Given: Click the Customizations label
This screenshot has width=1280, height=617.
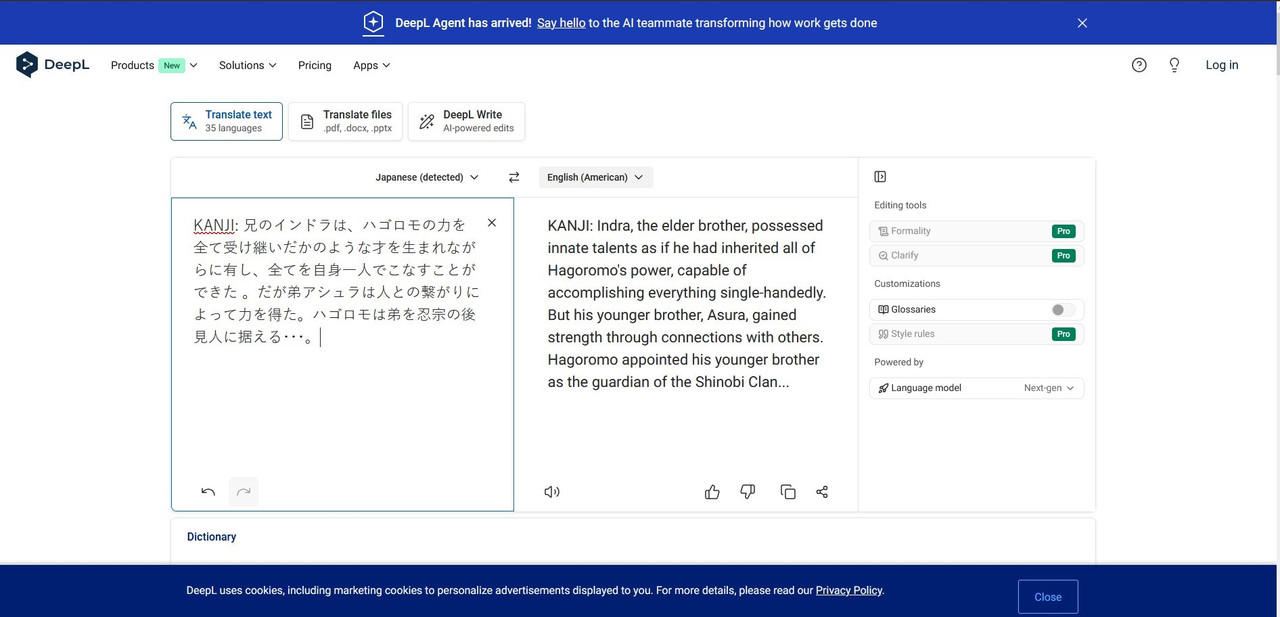Looking at the screenshot, I should tap(907, 284).
